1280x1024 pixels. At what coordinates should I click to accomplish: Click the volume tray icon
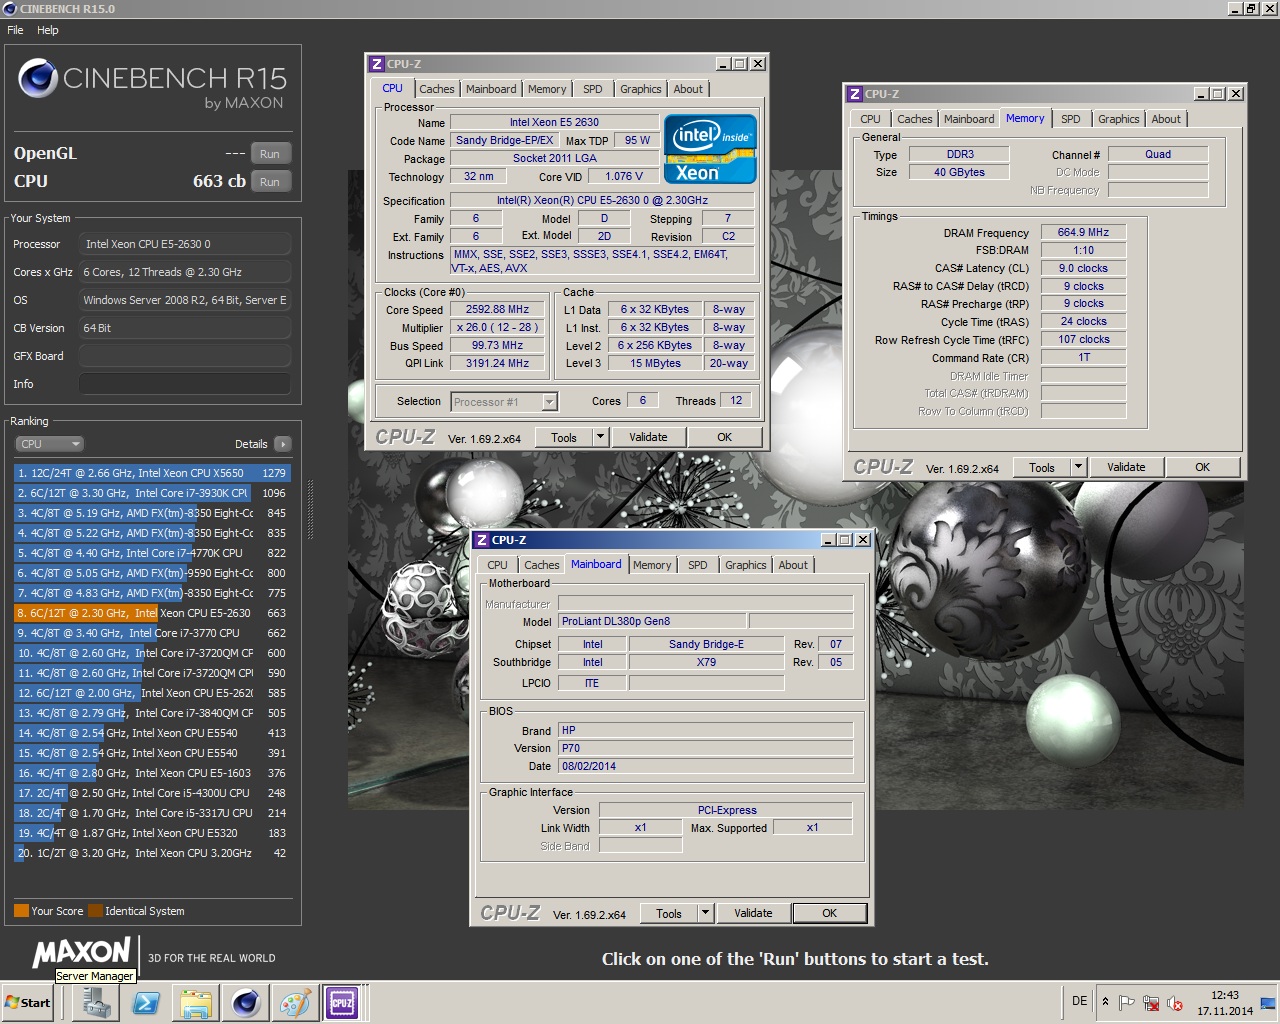pyautogui.click(x=1175, y=1002)
